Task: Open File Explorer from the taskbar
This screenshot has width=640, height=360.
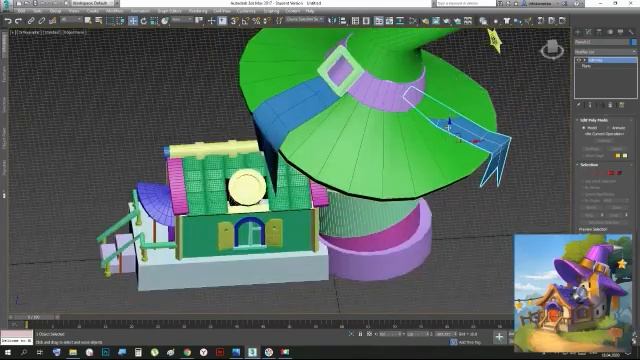Action: point(73,352)
